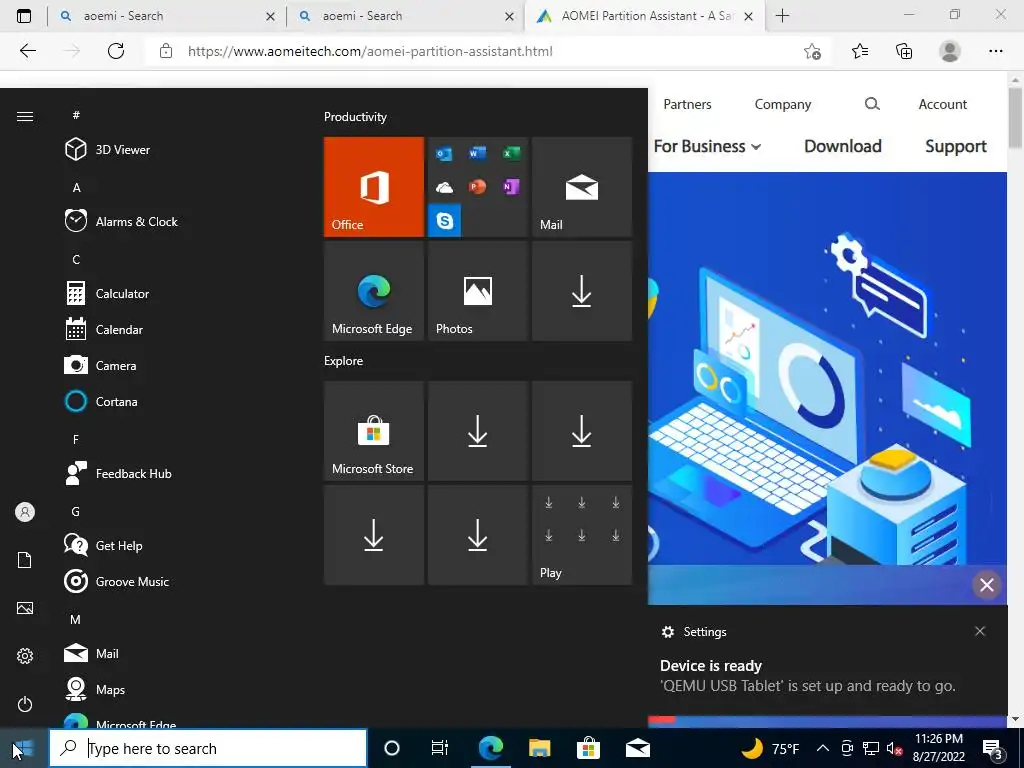Refresh the current page
1024x768 pixels.
pos(116,51)
